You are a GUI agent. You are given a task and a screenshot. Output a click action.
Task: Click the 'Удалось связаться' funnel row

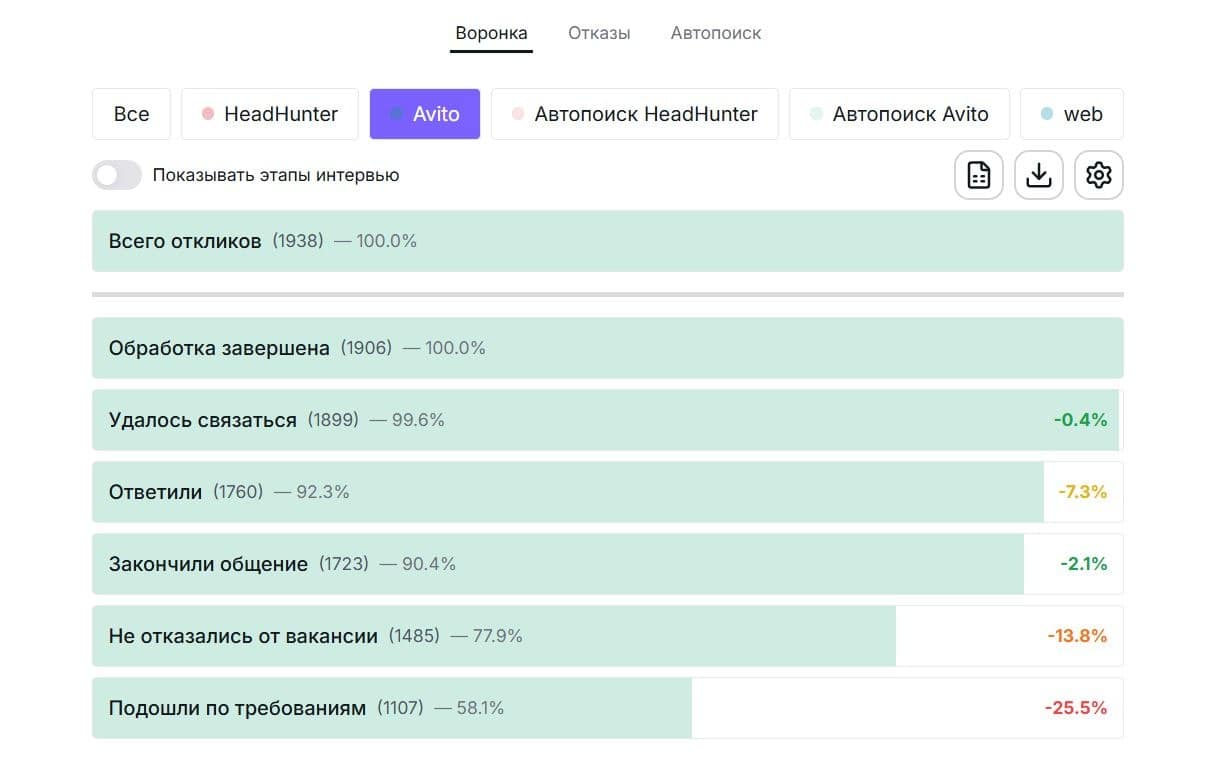tap(608, 420)
